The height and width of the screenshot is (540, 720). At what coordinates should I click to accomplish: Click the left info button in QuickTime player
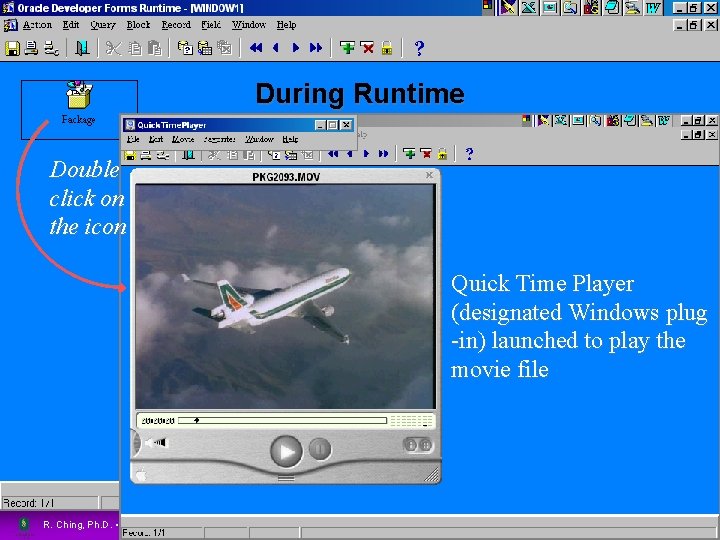tap(411, 444)
